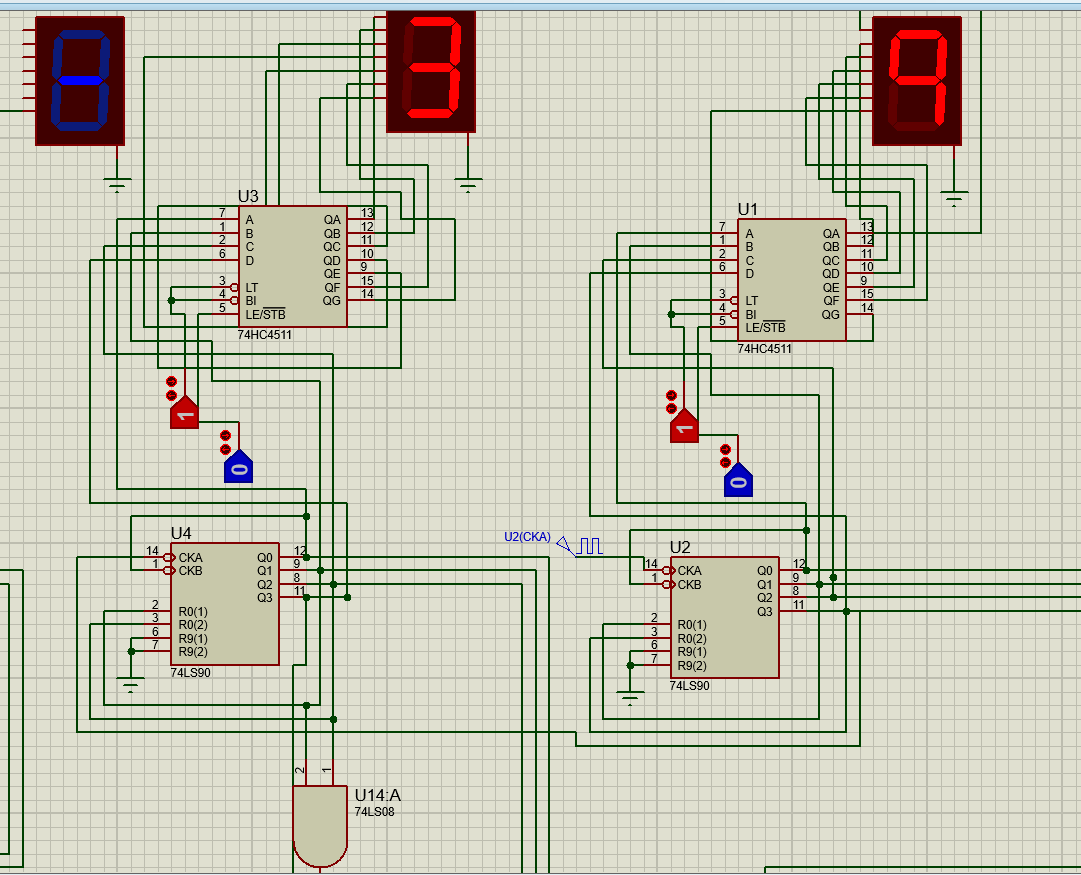Click ground symbol left of U4 chip
This screenshot has width=1081, height=875.
(131, 685)
